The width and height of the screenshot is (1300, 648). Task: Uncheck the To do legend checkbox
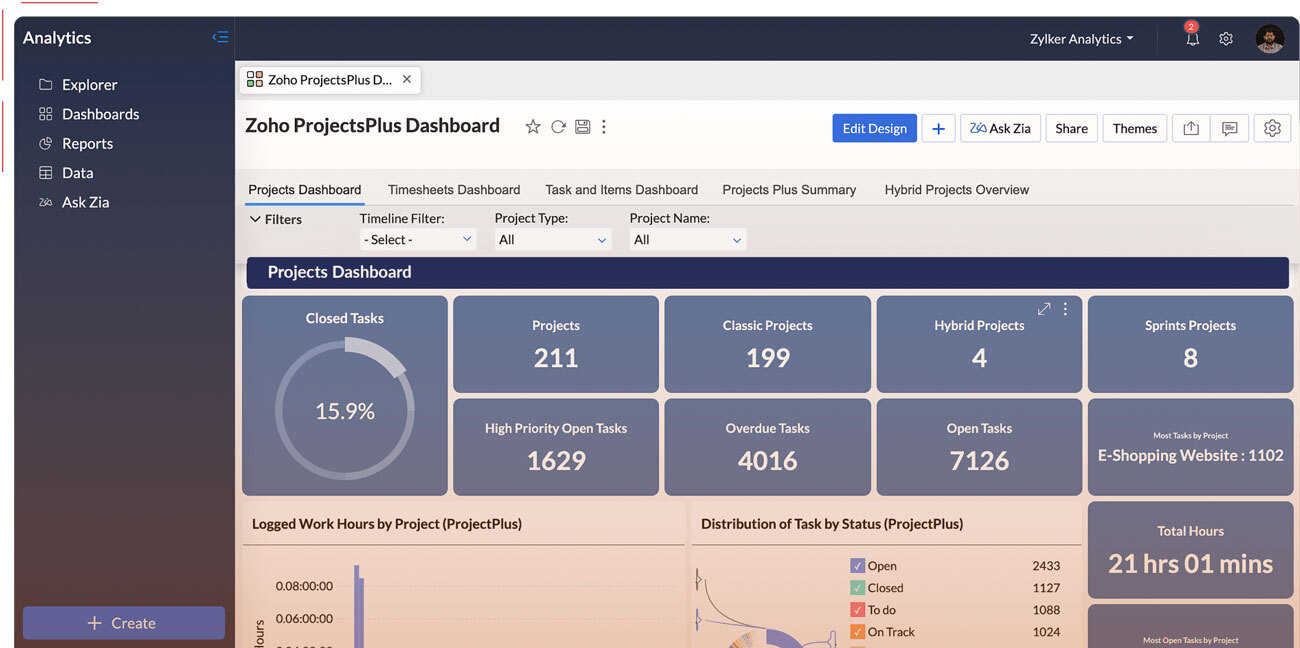(857, 610)
